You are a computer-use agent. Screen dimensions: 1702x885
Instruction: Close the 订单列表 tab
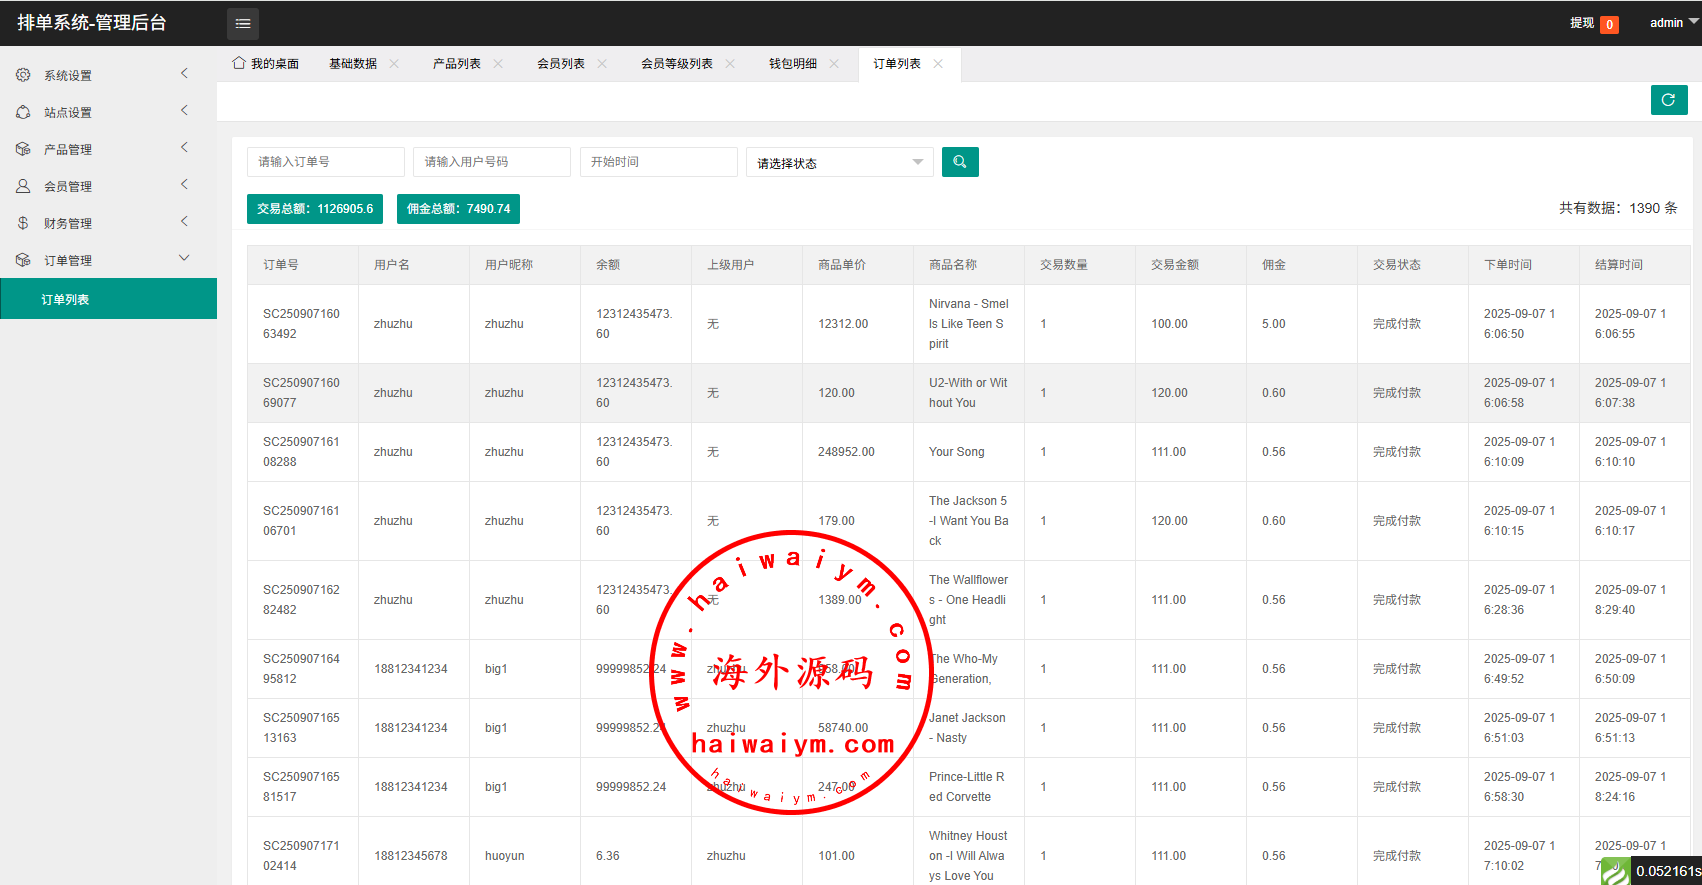pyautogui.click(x=938, y=64)
